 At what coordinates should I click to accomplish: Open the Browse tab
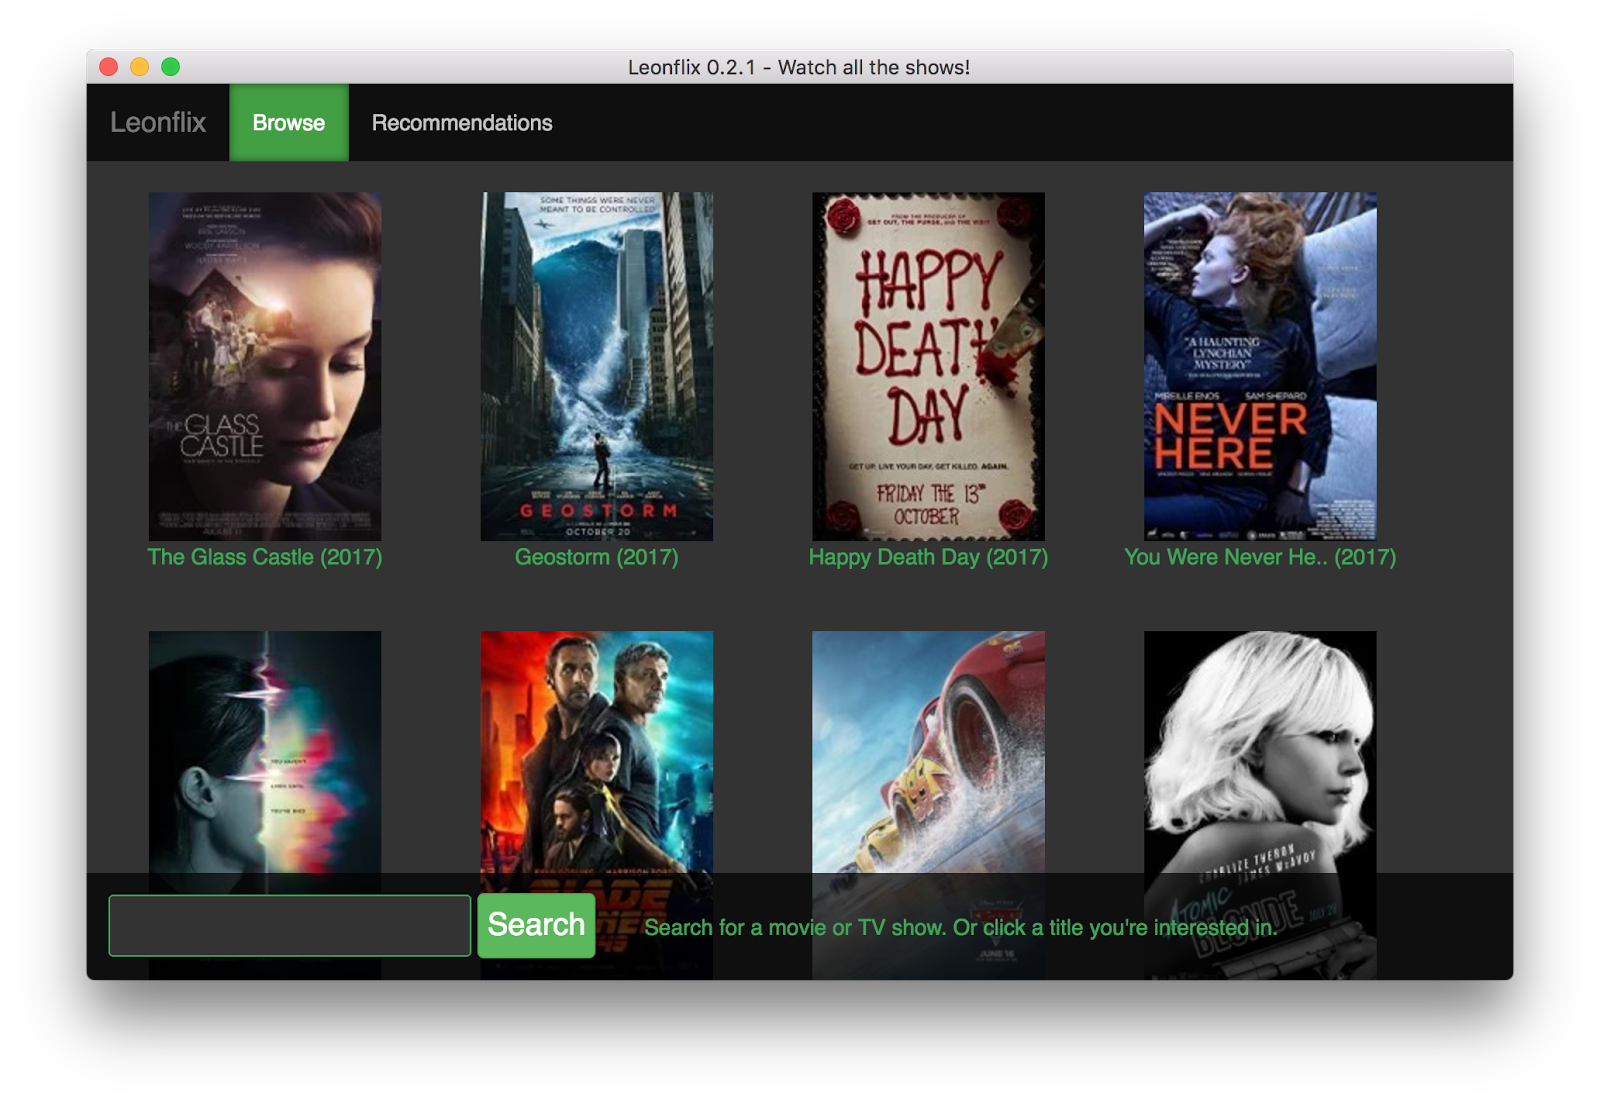(x=289, y=123)
